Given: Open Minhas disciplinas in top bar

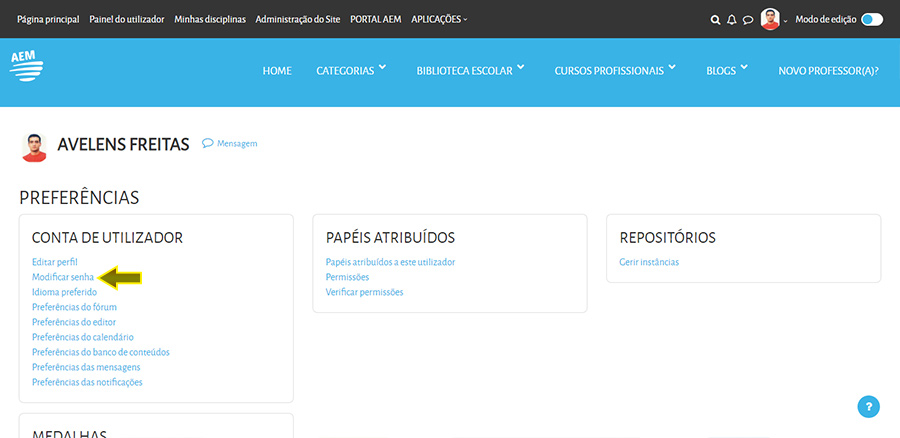Looking at the screenshot, I should (210, 19).
